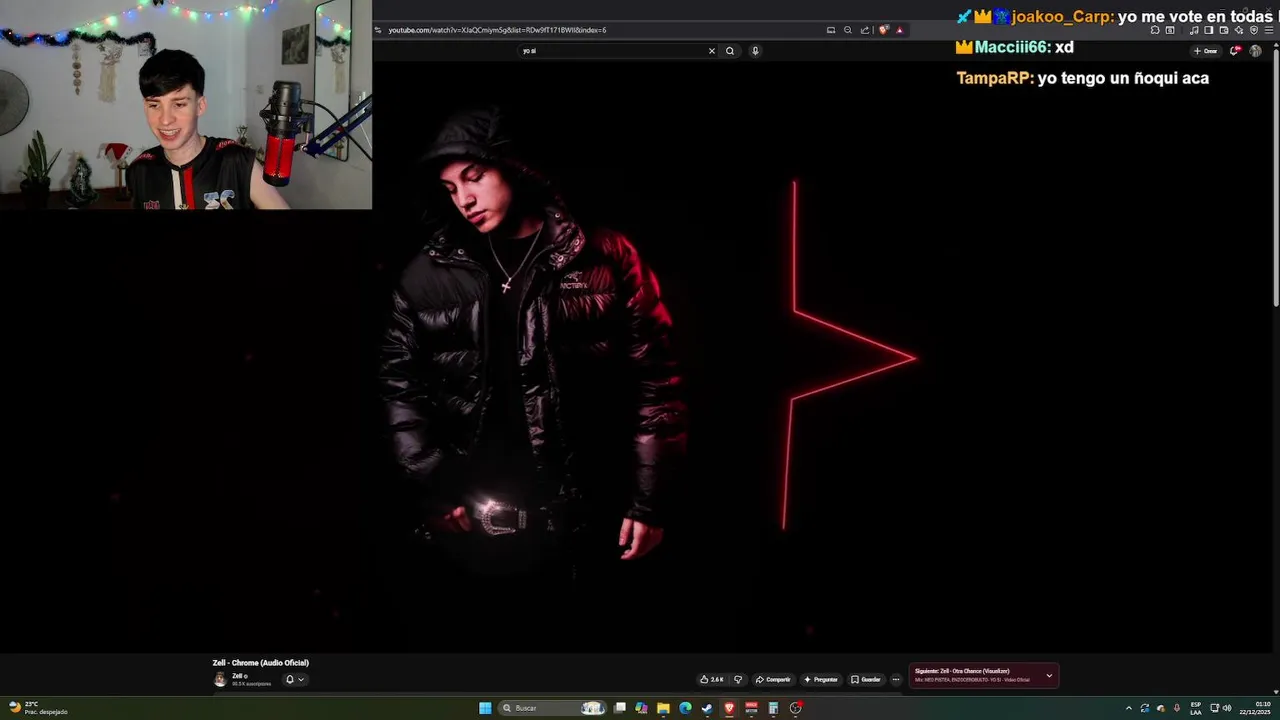Focus the YouTube search input field
The image size is (1280, 720).
[x=612, y=51]
